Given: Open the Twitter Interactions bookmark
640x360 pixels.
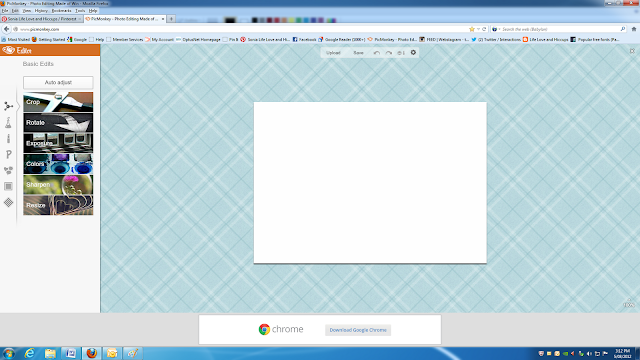Looking at the screenshot, I should (x=496, y=40).
